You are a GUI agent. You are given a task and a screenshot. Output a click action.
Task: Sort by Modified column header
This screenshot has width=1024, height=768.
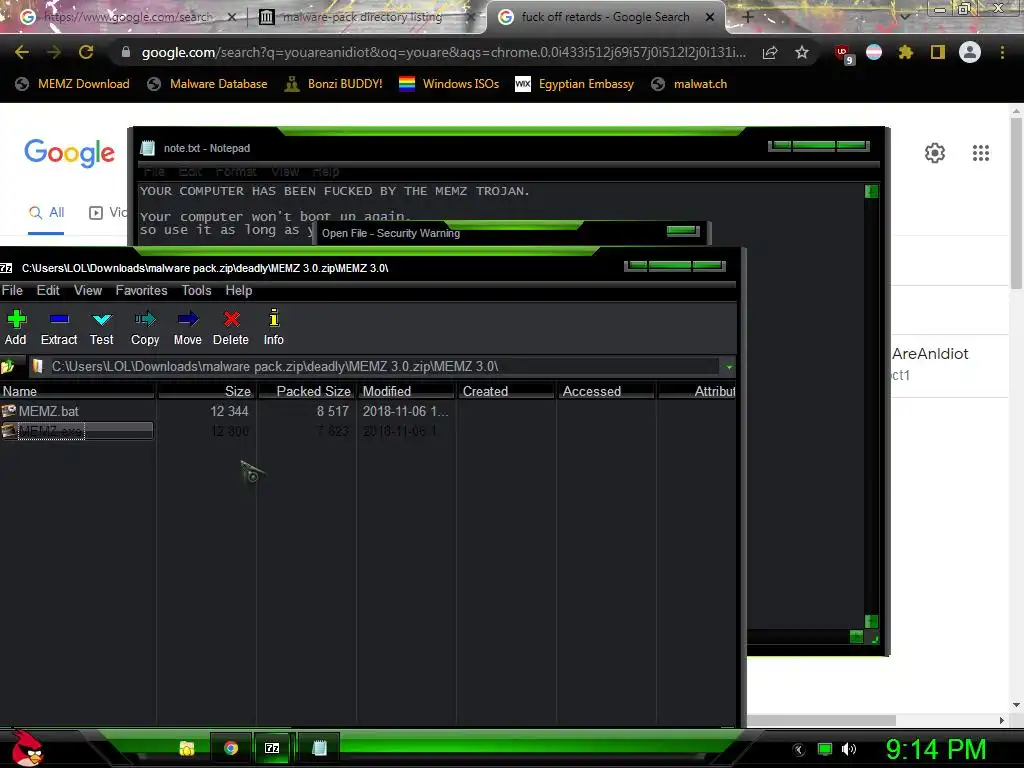click(406, 391)
